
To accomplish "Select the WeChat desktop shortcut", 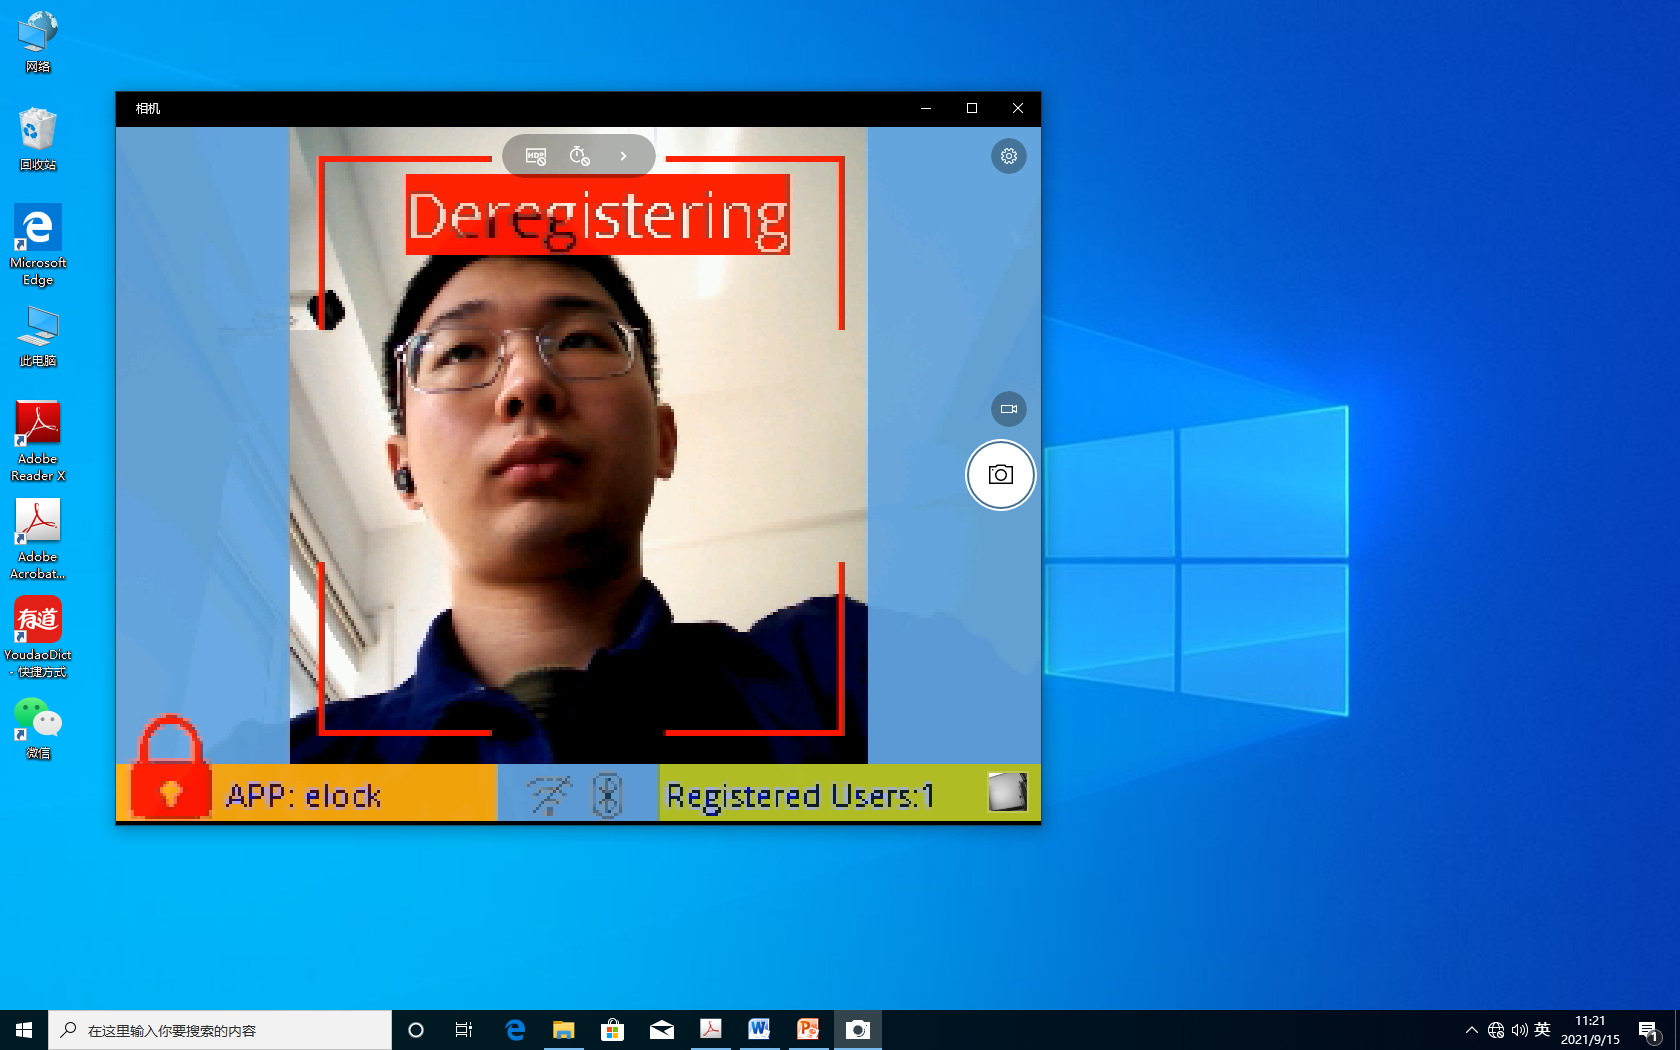I will [38, 729].
